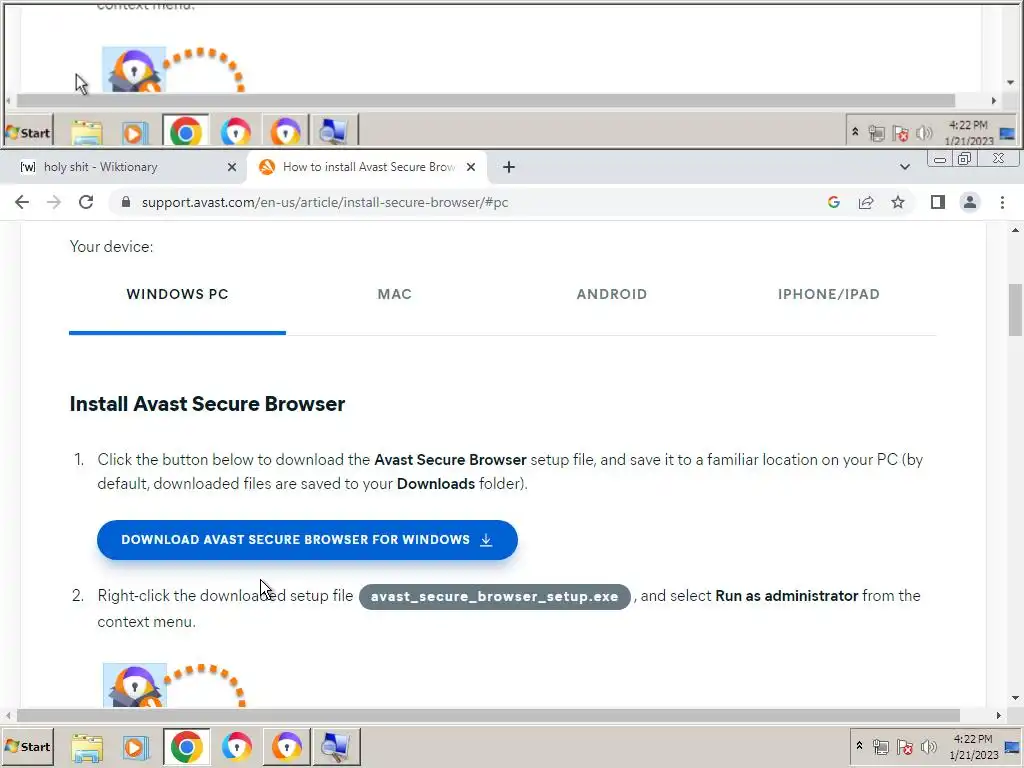
Task: Click the page scroll-up arrow
Action: [x=1015, y=230]
